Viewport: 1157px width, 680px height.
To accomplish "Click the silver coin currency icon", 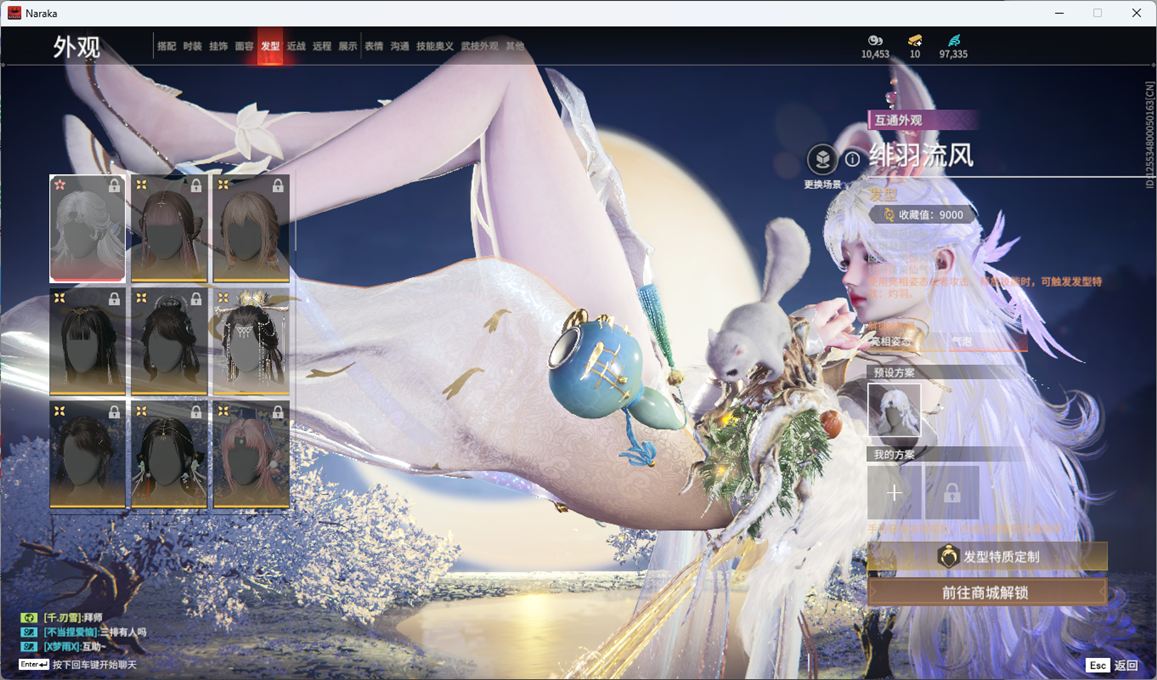I will pos(874,40).
